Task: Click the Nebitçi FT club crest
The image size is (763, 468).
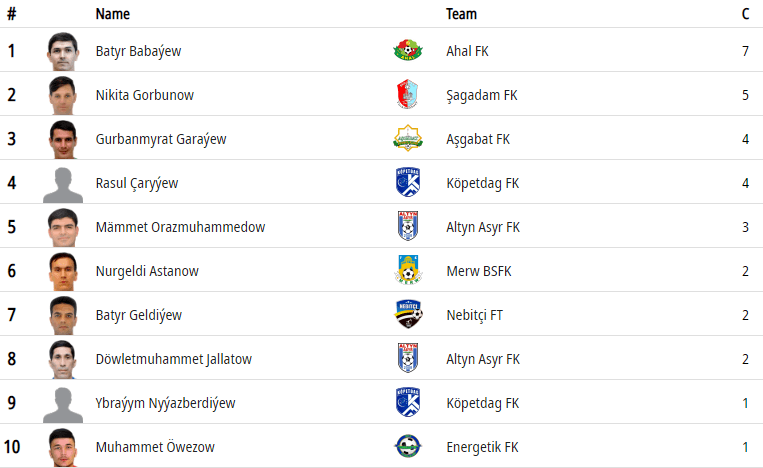Action: [408, 315]
